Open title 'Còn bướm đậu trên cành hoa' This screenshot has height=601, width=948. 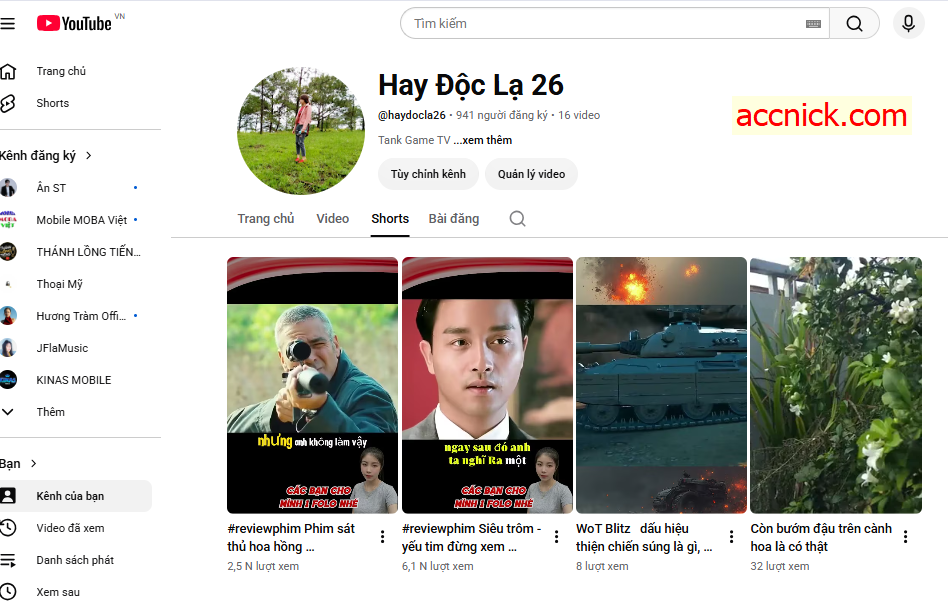[821, 538]
